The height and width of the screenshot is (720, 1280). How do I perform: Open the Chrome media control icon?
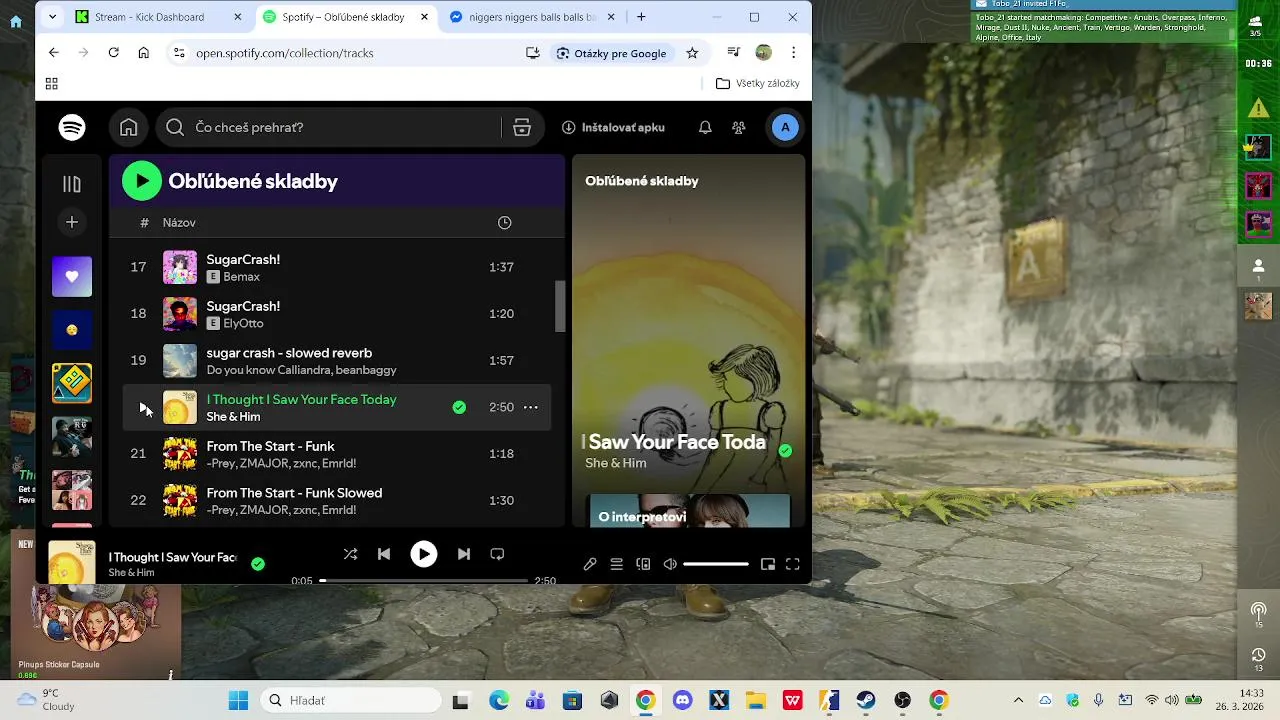[x=734, y=53]
